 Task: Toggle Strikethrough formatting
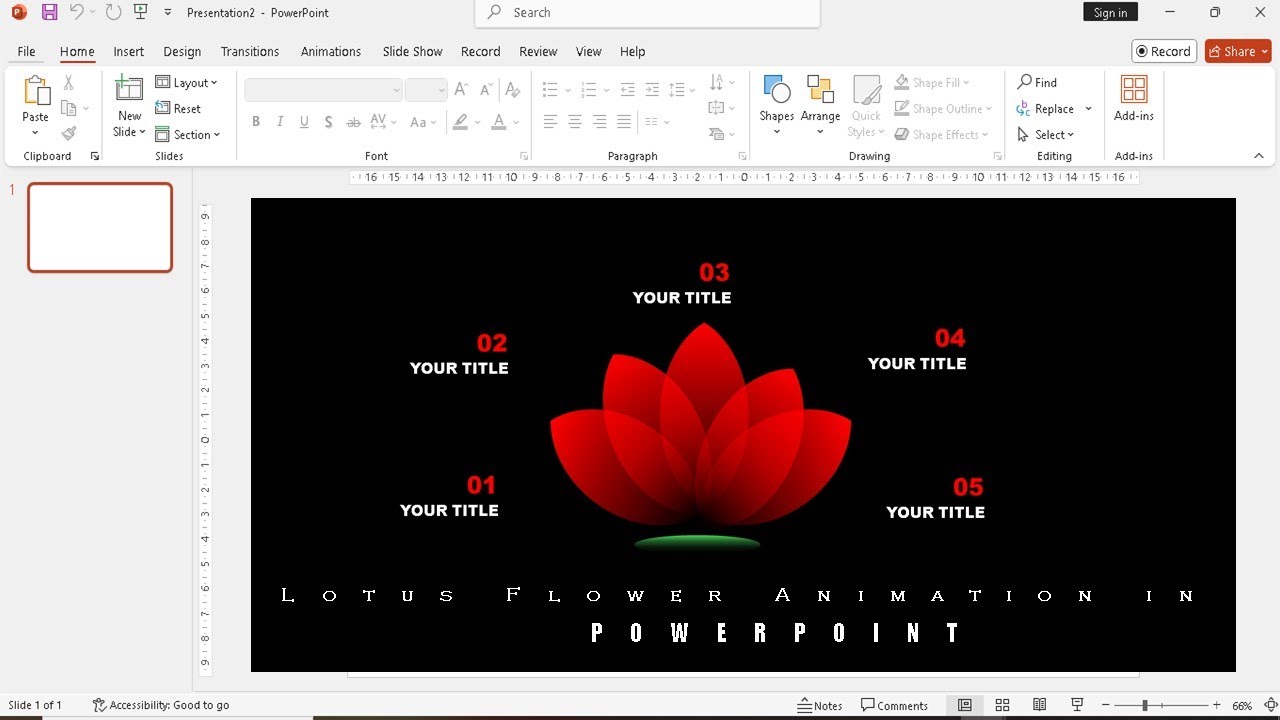click(353, 122)
